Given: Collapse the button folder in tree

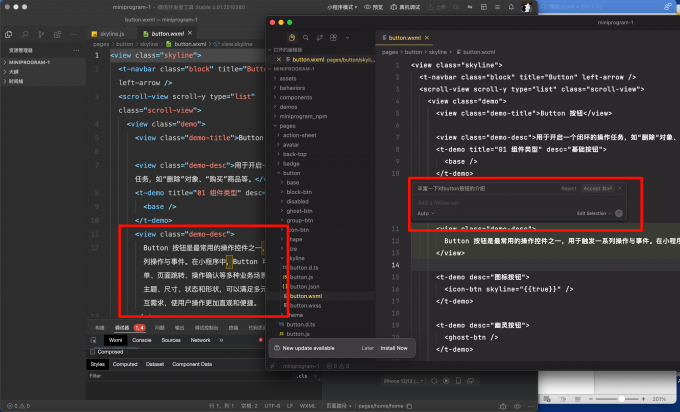Looking at the screenshot, I should (x=291, y=173).
